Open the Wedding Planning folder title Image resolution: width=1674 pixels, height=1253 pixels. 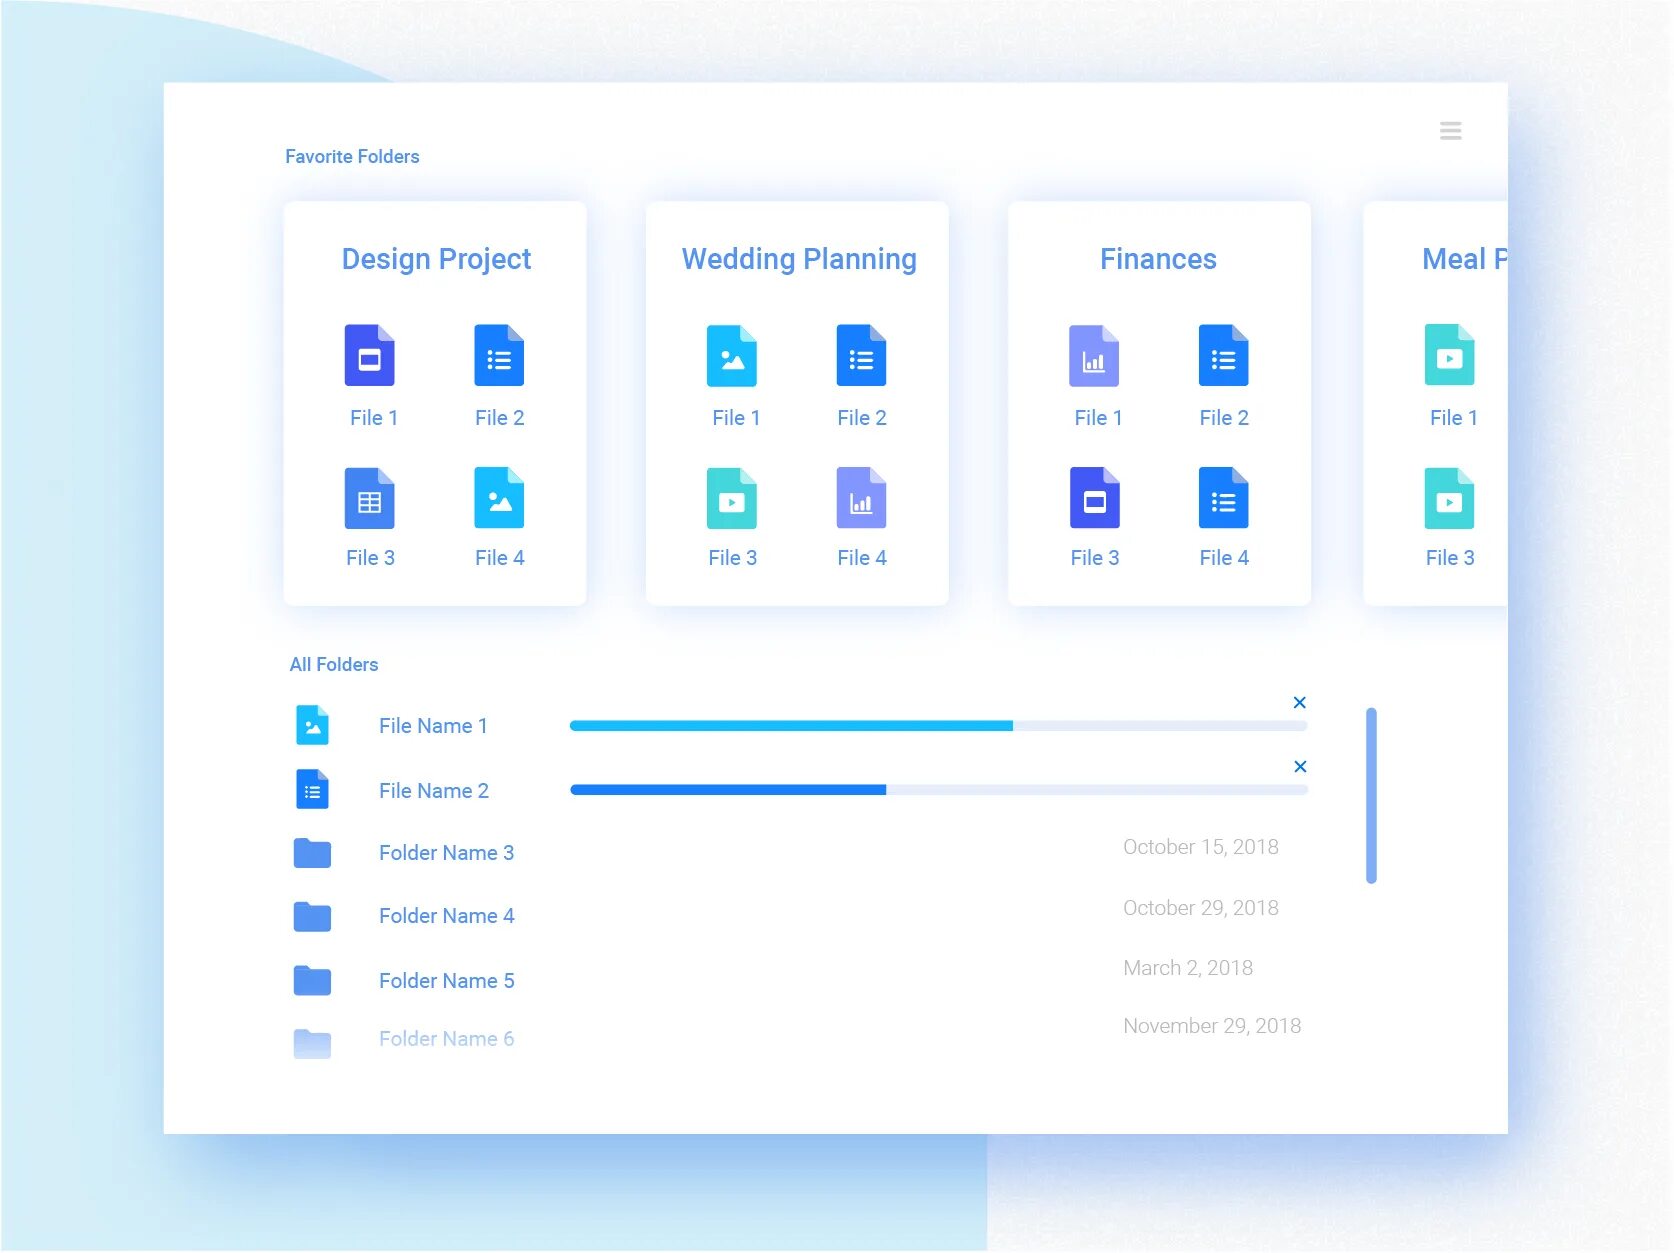point(799,259)
